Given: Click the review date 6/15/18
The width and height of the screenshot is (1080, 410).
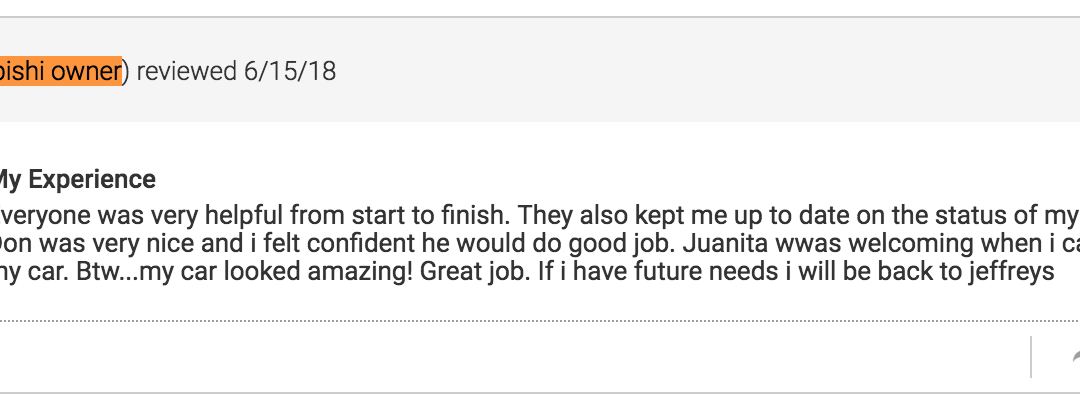Looking at the screenshot, I should [290, 71].
